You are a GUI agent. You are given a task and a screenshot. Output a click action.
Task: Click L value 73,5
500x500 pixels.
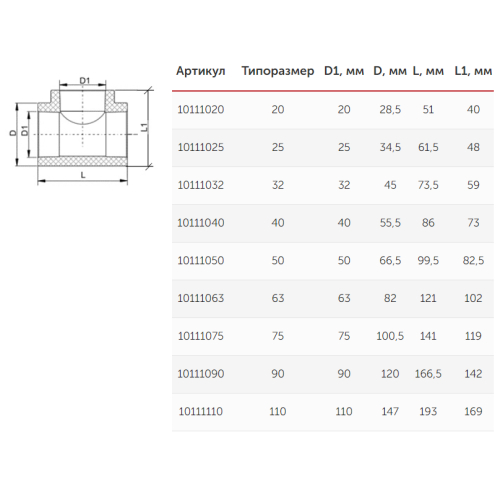428,185
